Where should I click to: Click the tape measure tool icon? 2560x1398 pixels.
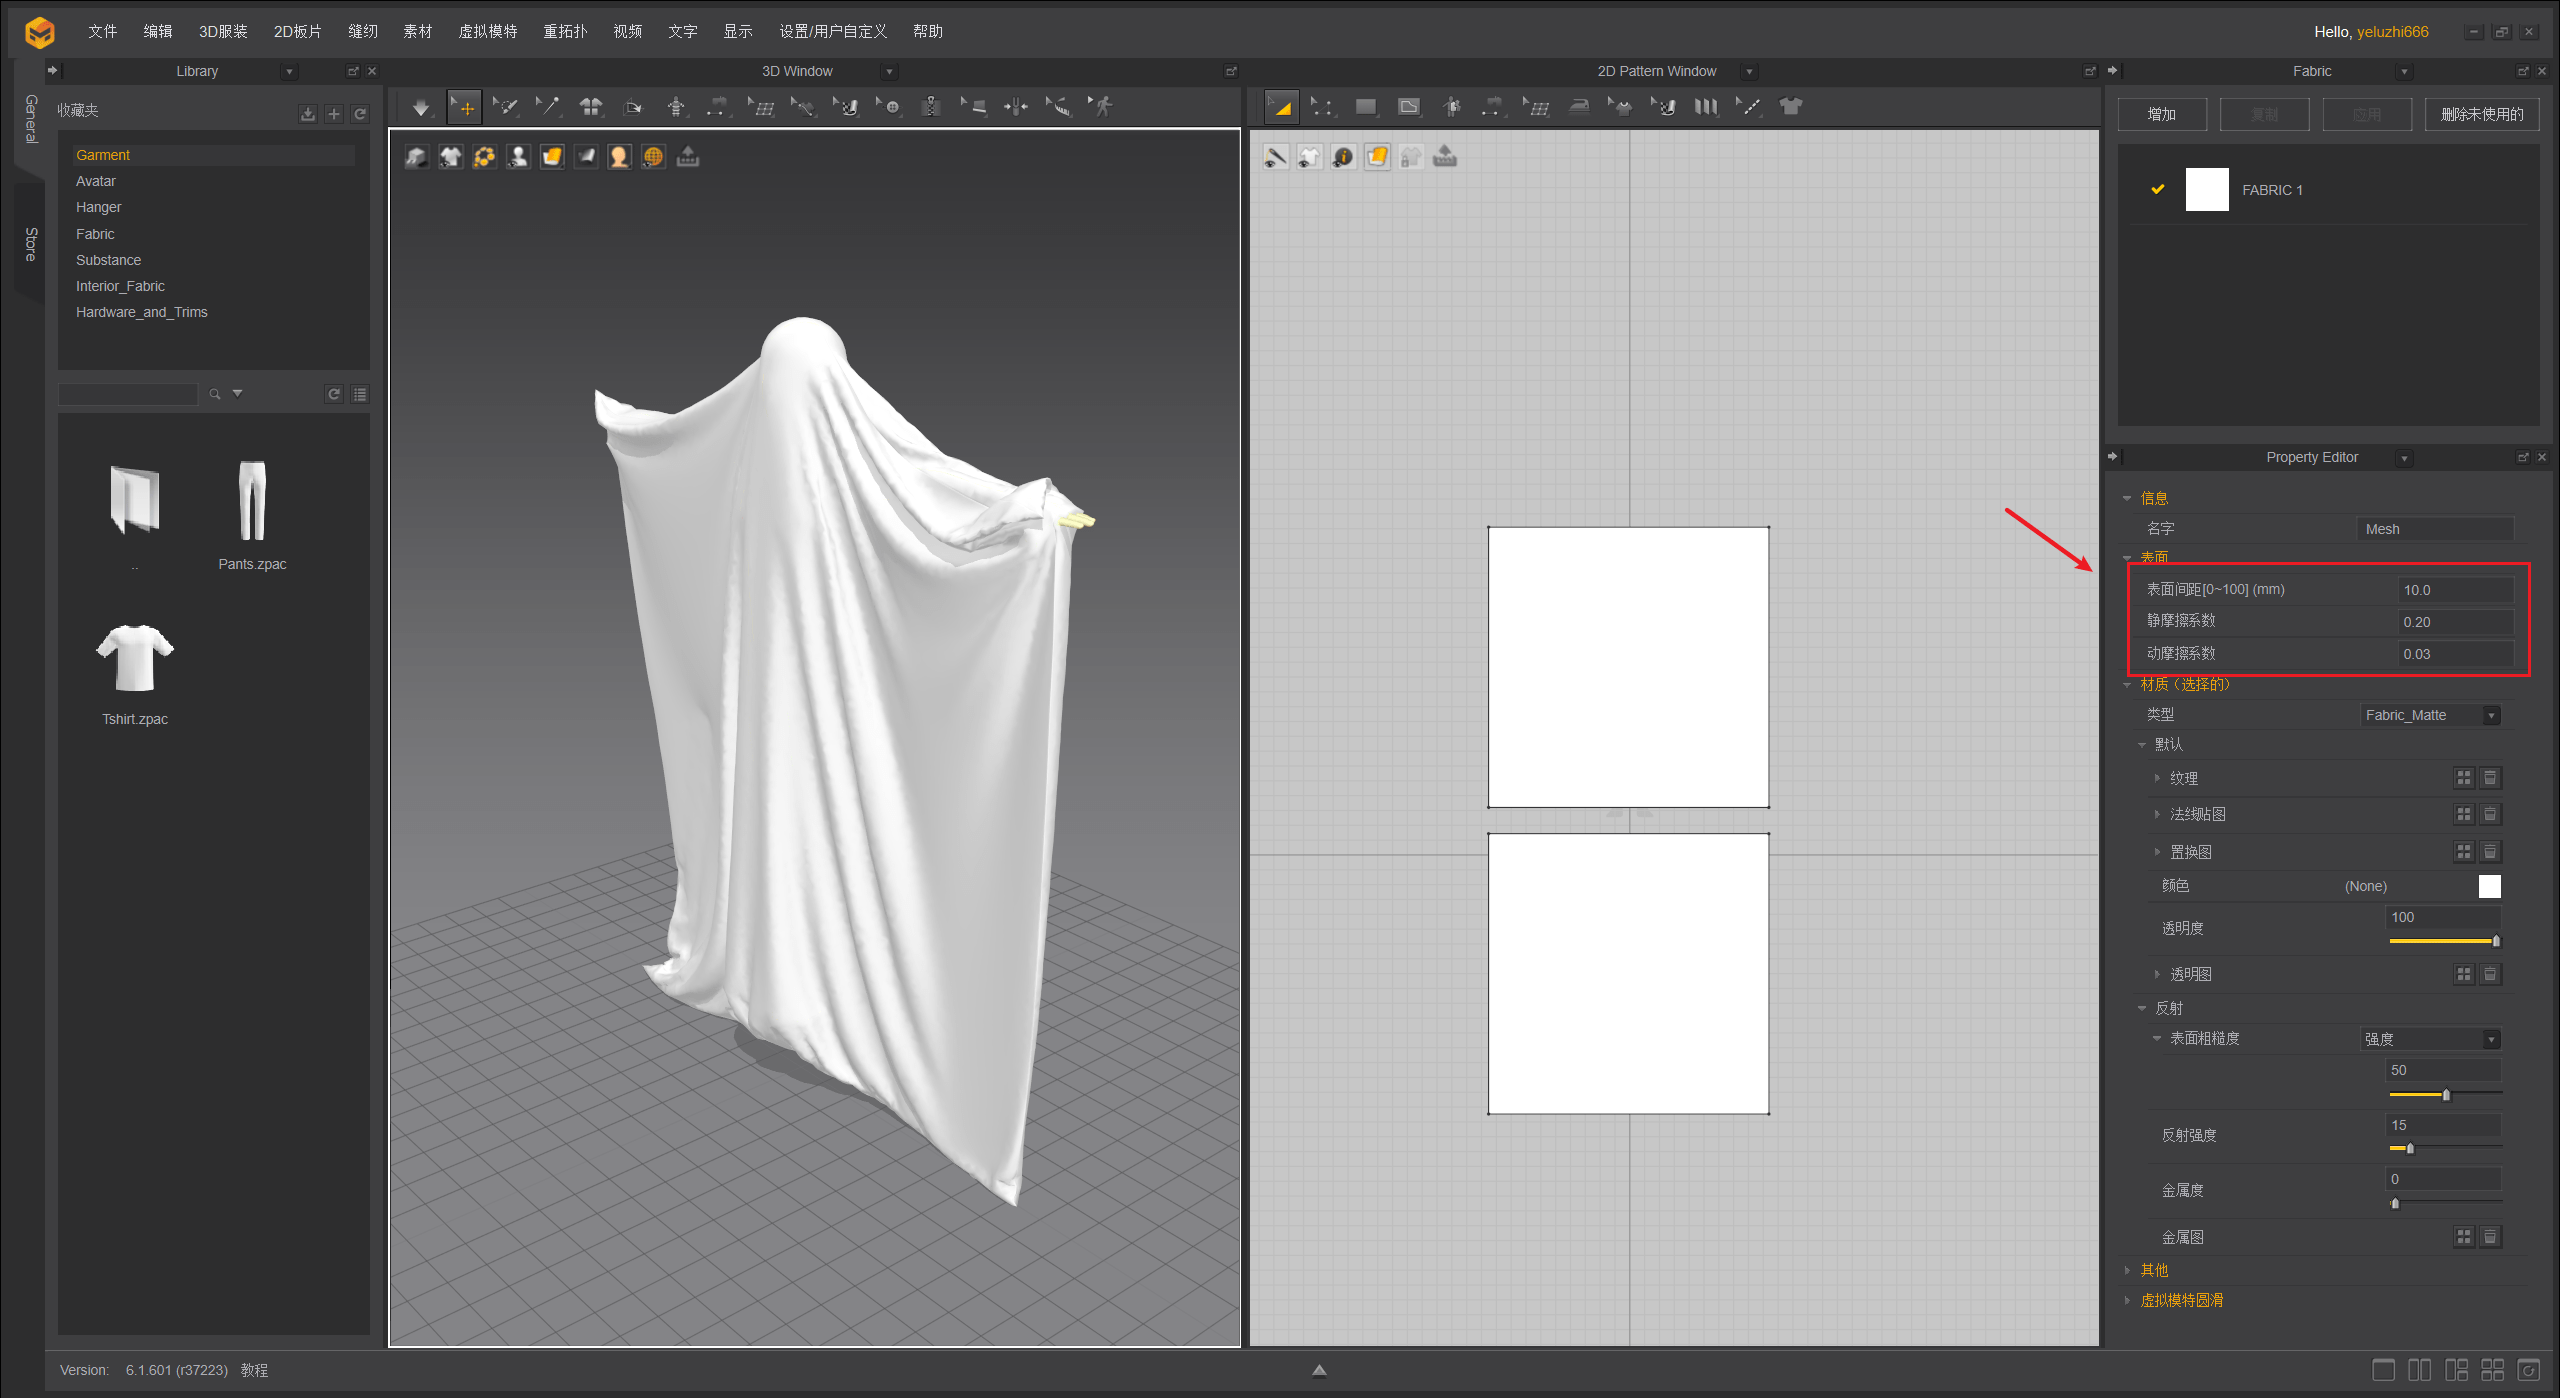tap(1059, 107)
